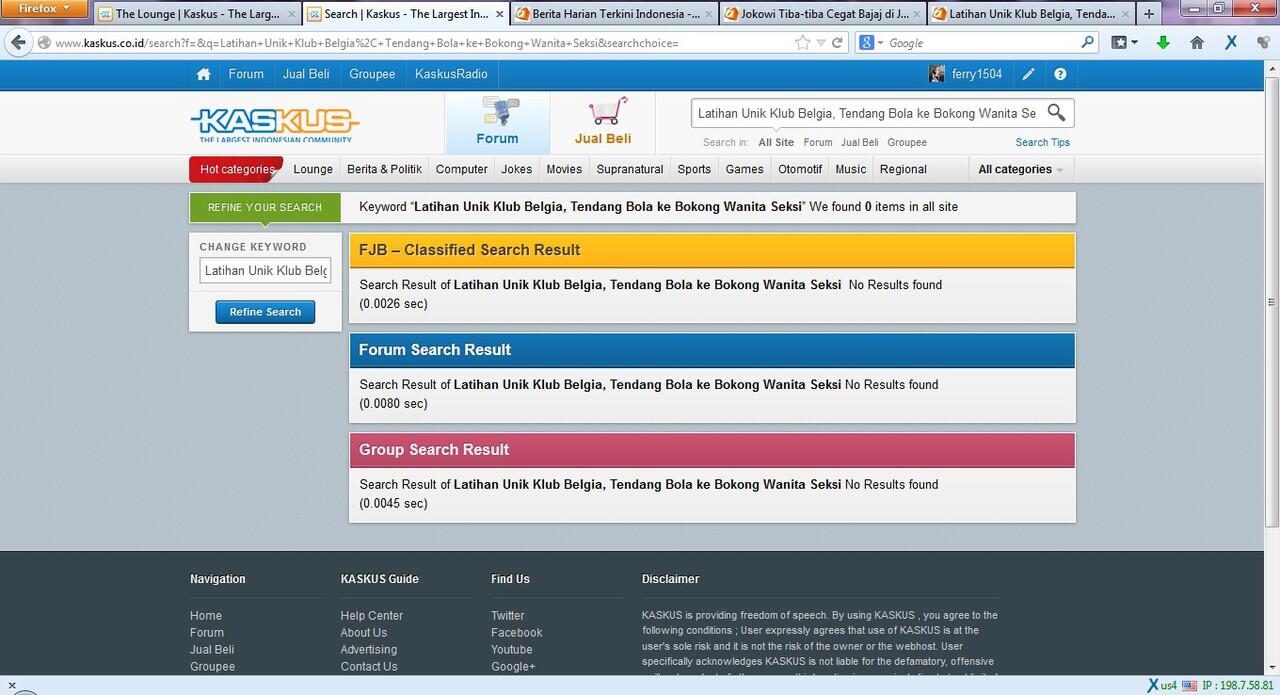
Task: Select the Jual Beli cart icon tab
Action: pos(603,122)
